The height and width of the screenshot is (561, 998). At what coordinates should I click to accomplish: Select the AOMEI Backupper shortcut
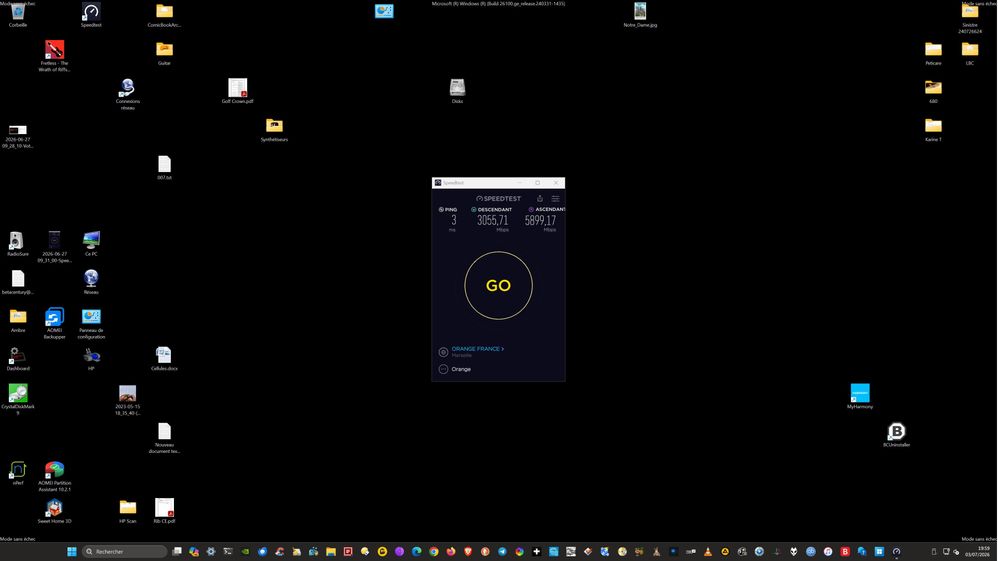[x=54, y=323]
